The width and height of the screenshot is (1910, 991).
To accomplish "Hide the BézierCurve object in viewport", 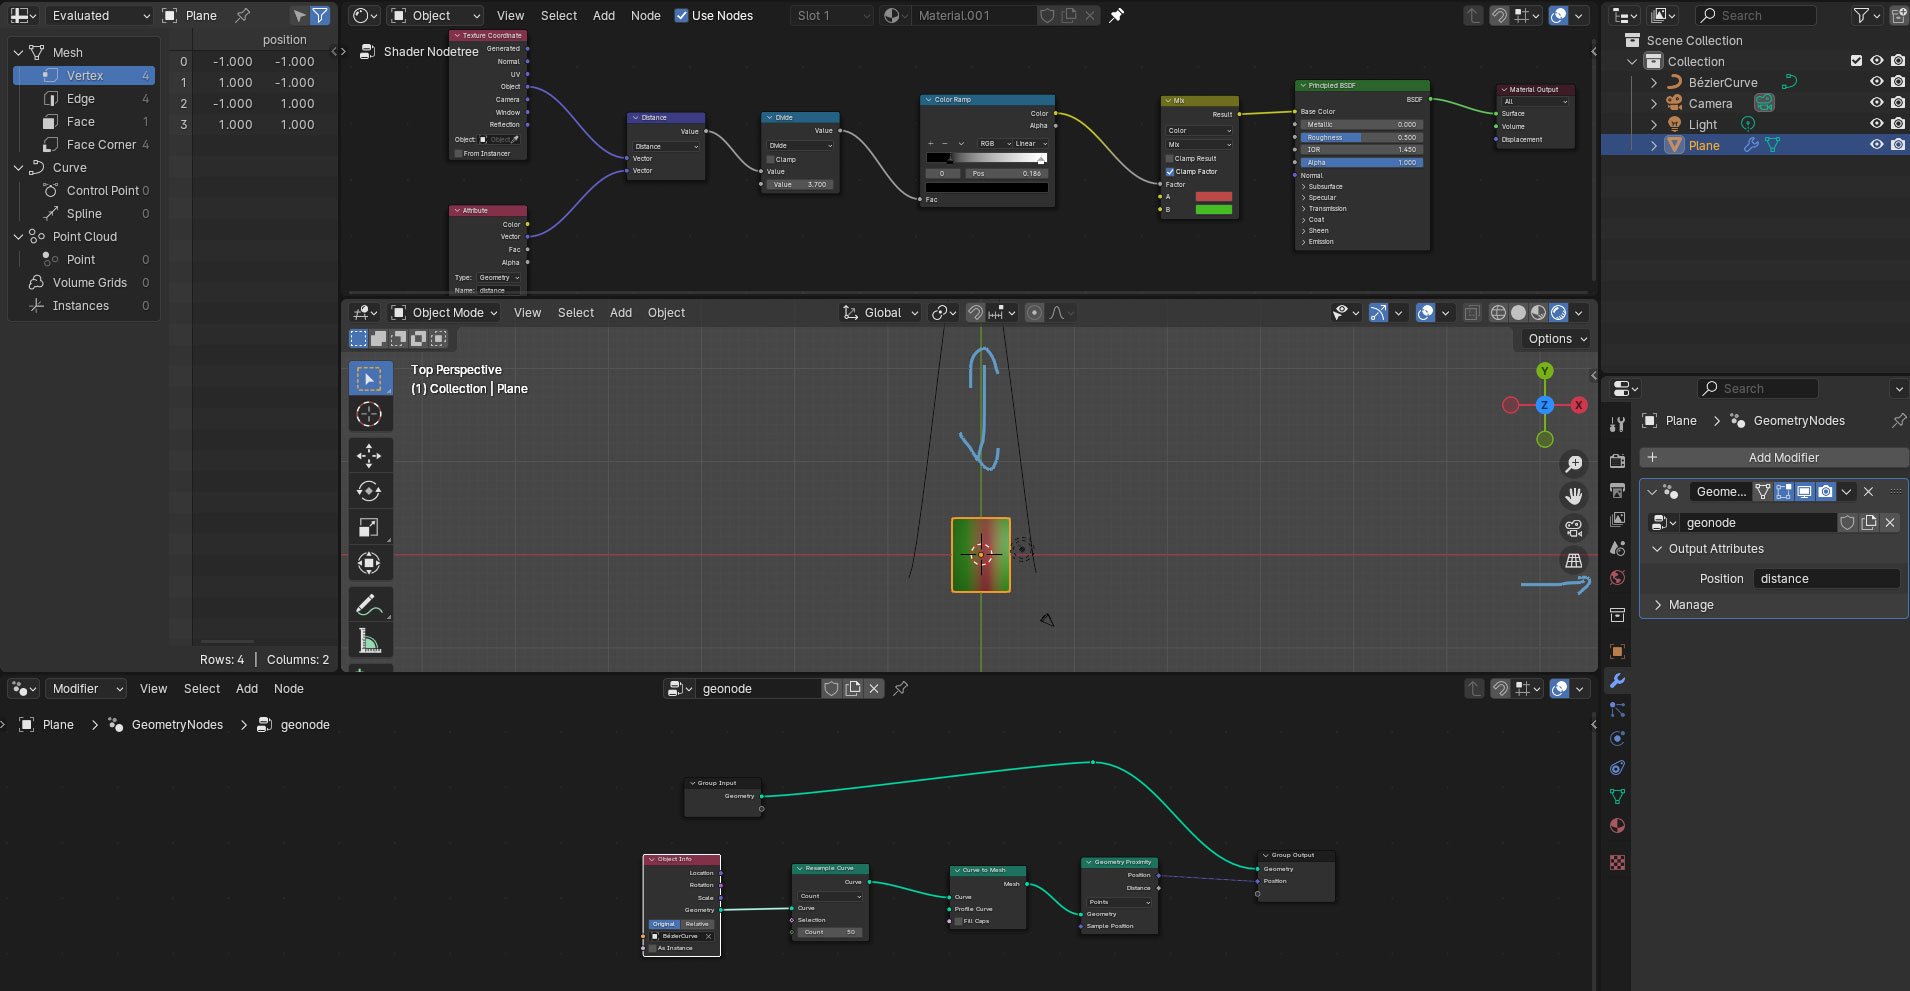I will (1876, 82).
